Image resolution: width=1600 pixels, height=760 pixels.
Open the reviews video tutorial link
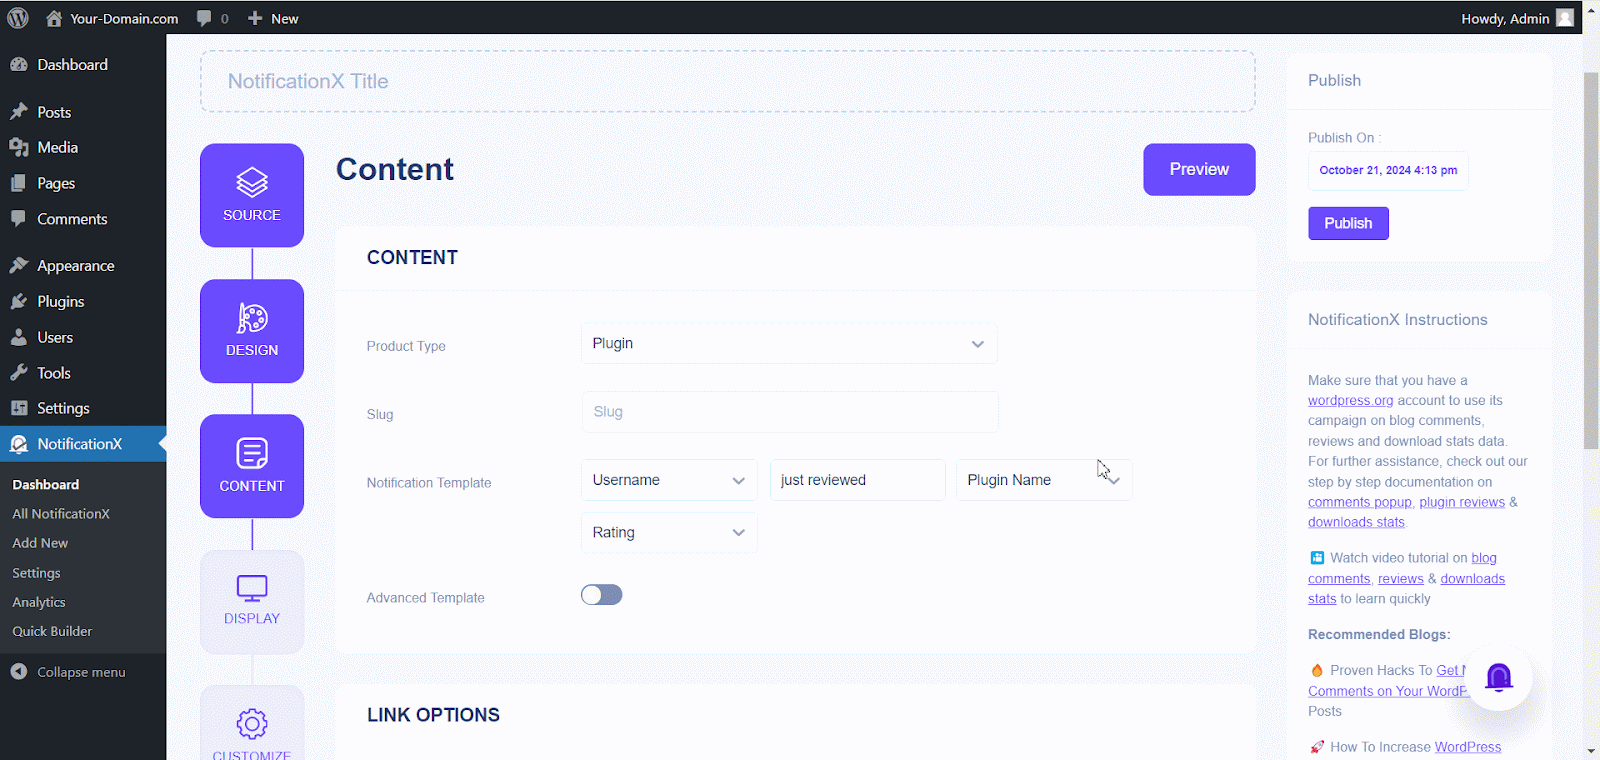(x=1400, y=579)
